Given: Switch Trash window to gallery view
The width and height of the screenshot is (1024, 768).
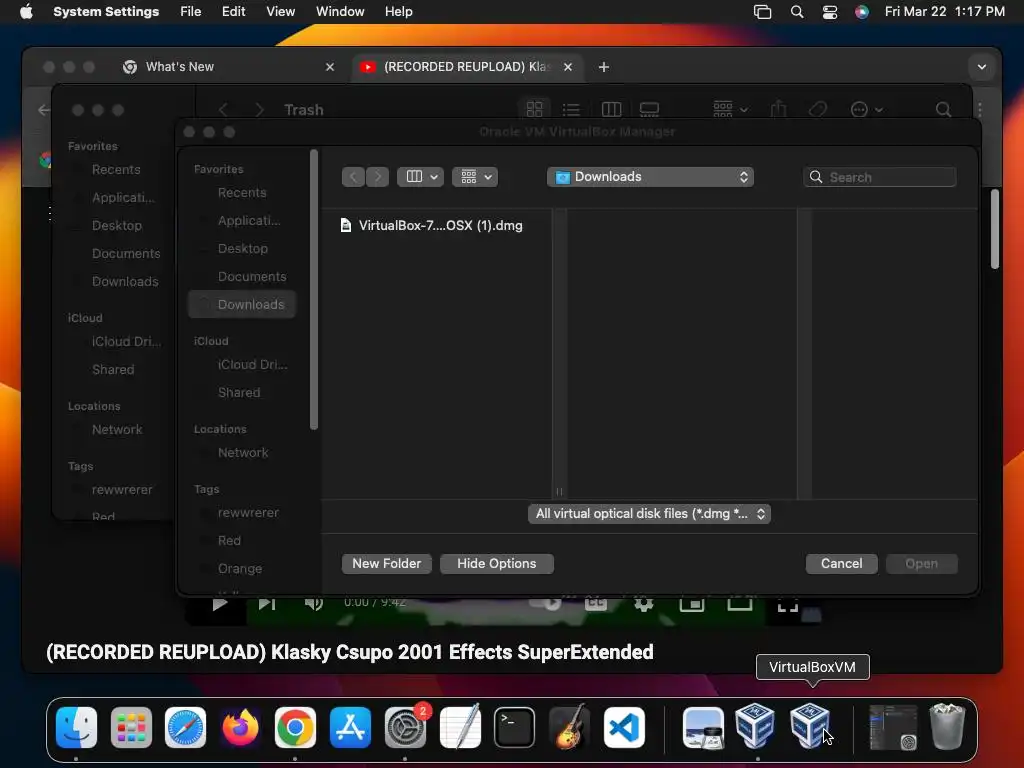Looking at the screenshot, I should coord(649,109).
